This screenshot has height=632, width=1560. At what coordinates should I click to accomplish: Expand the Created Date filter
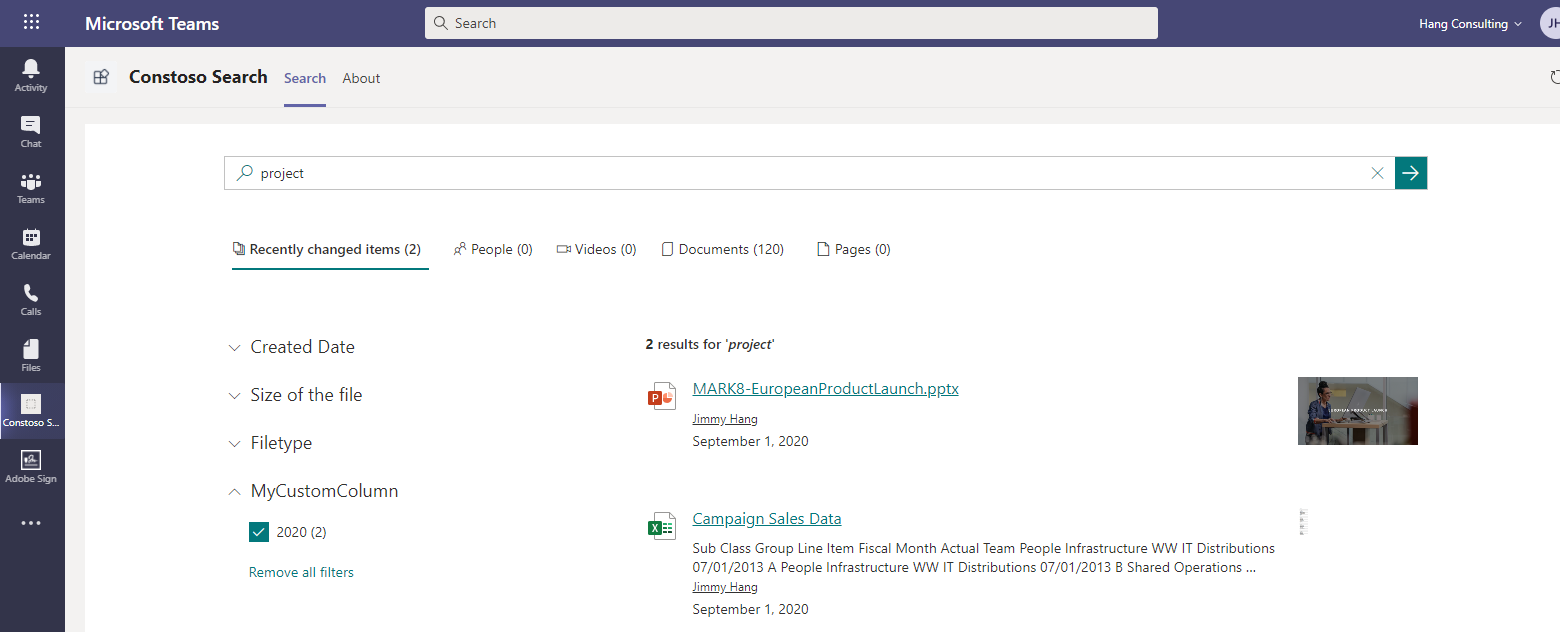pos(292,347)
